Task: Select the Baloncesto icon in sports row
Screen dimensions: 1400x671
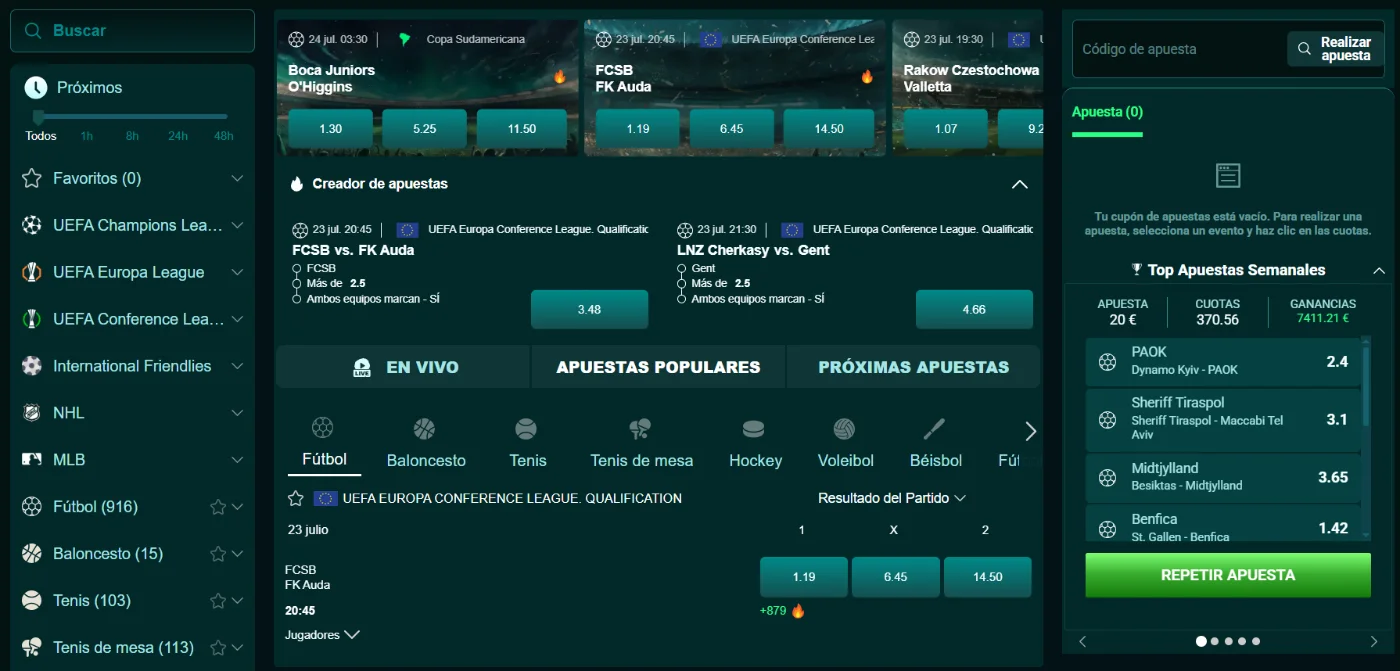Action: point(425,429)
